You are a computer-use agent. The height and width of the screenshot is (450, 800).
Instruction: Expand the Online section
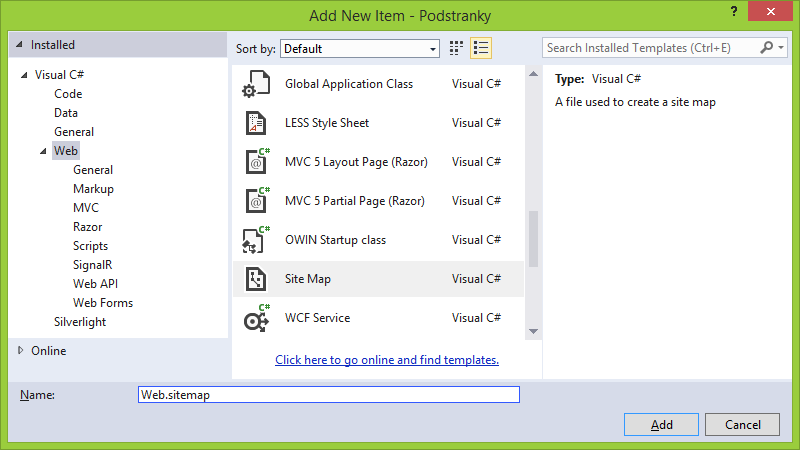coord(20,351)
